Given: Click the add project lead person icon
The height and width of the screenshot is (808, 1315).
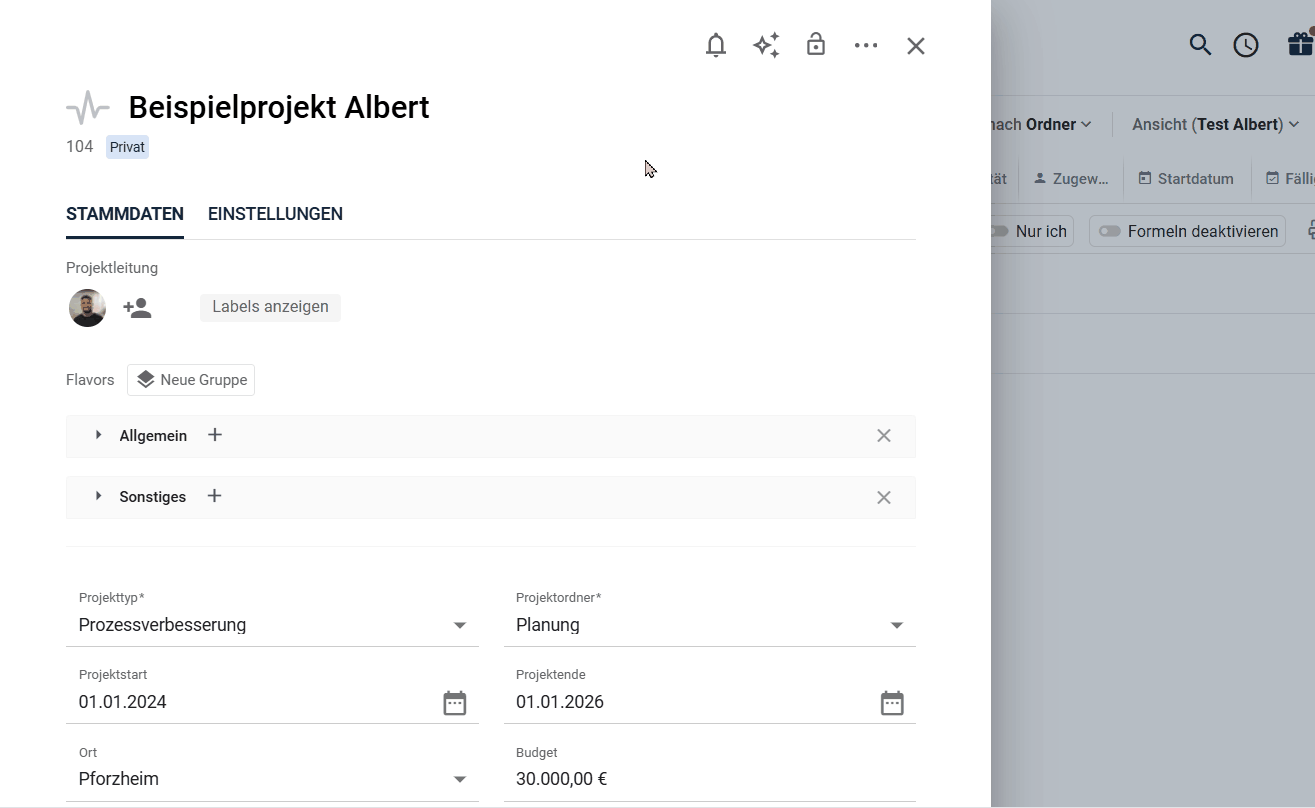Looking at the screenshot, I should 137,308.
